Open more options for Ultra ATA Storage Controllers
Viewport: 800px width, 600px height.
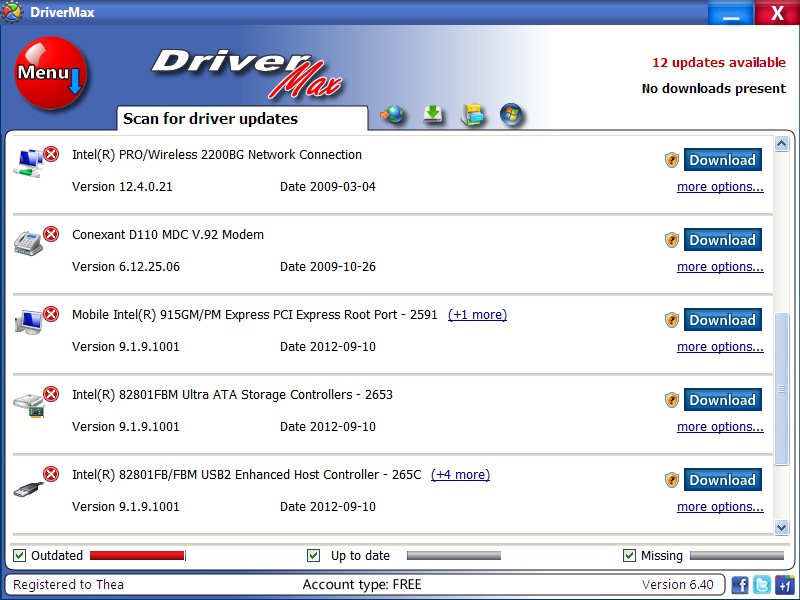(720, 427)
